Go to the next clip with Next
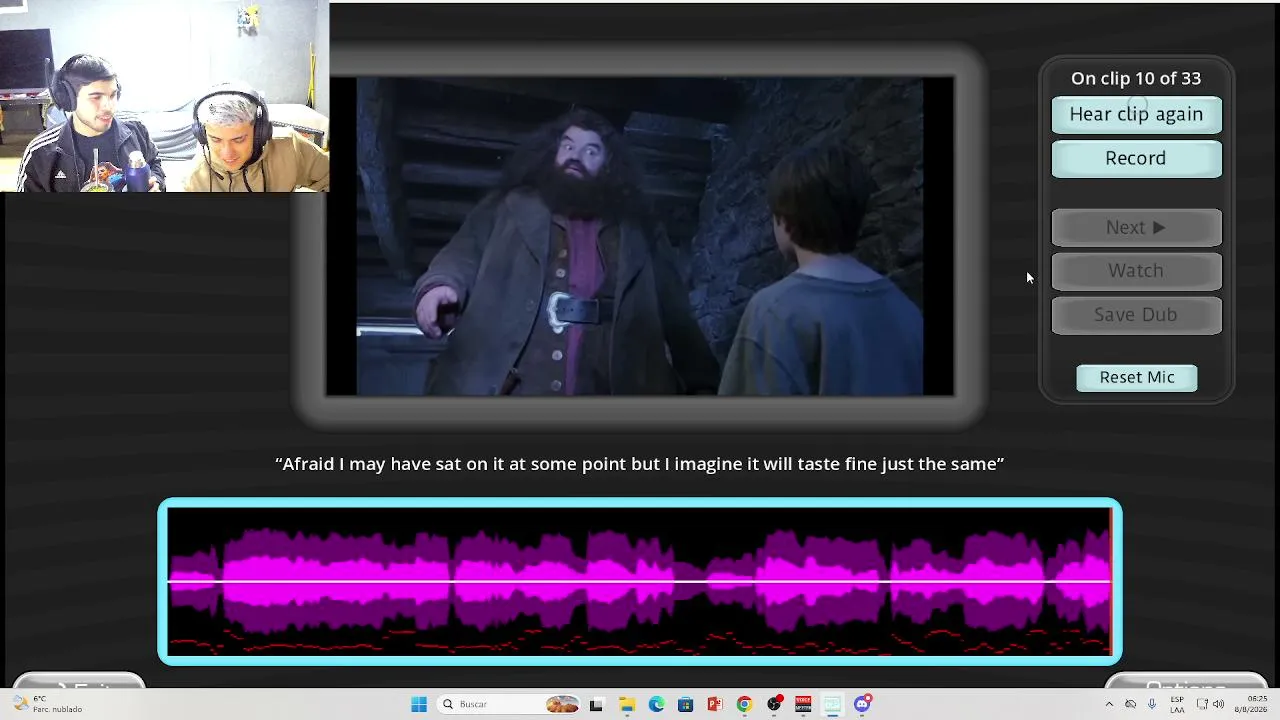 tap(1136, 227)
